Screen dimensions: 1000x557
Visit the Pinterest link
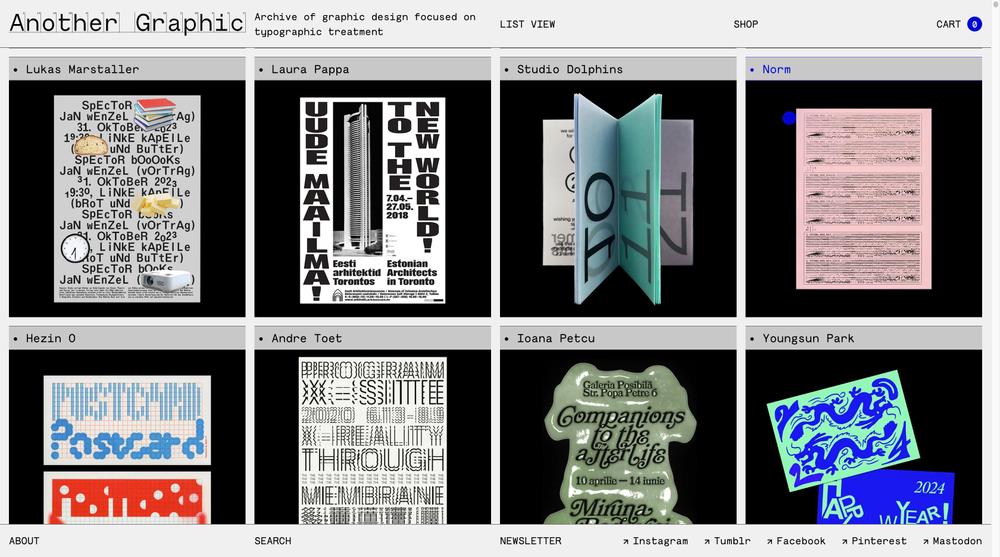pyautogui.click(x=874, y=541)
